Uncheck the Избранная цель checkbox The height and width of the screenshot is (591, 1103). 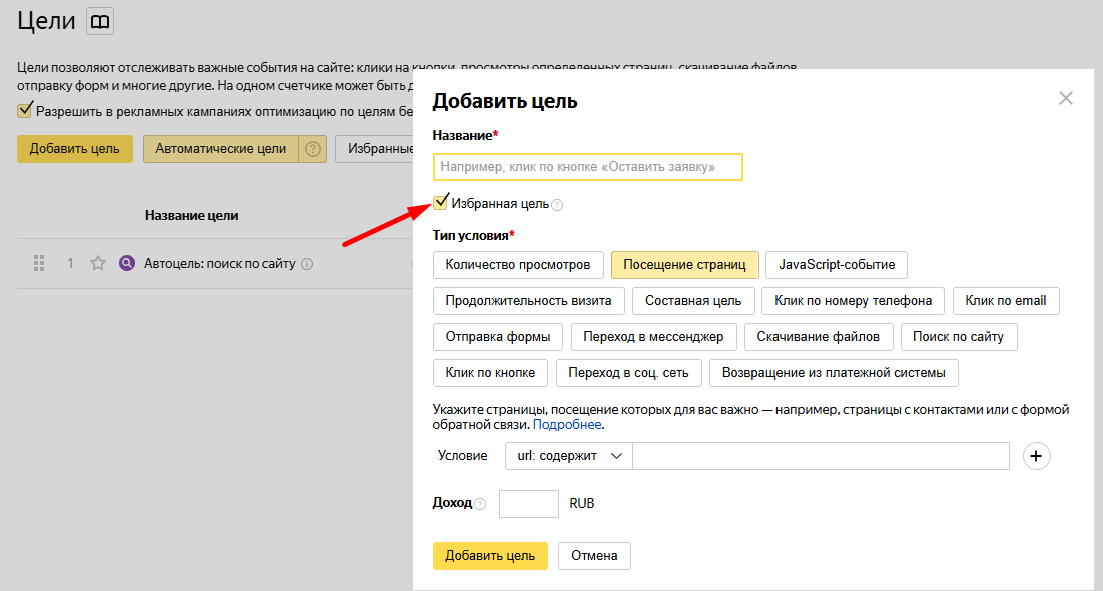coord(441,203)
